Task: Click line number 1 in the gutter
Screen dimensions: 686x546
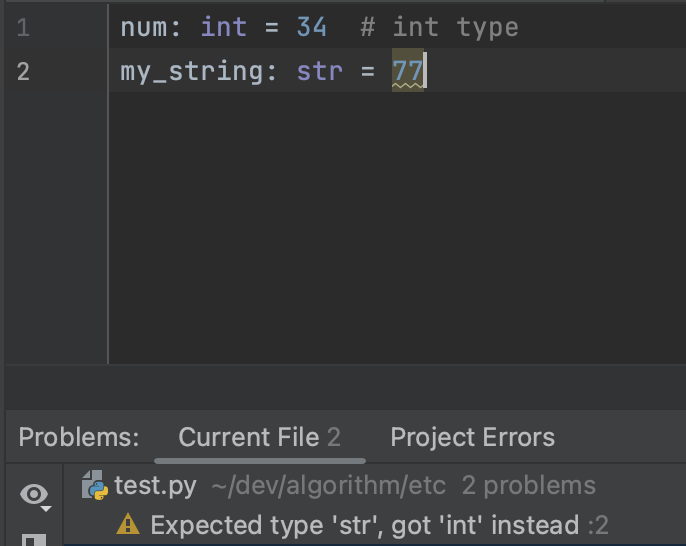Action: [x=23, y=28]
